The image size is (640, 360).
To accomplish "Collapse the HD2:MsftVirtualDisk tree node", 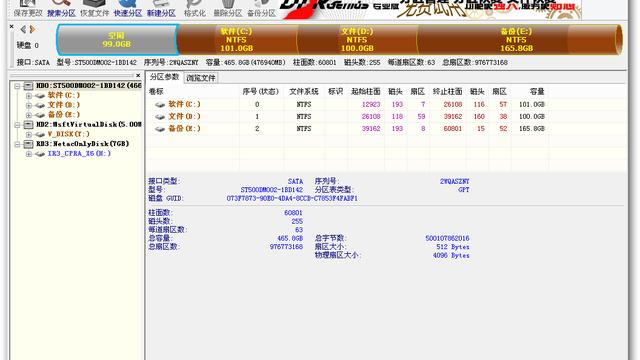I will [x=17, y=125].
